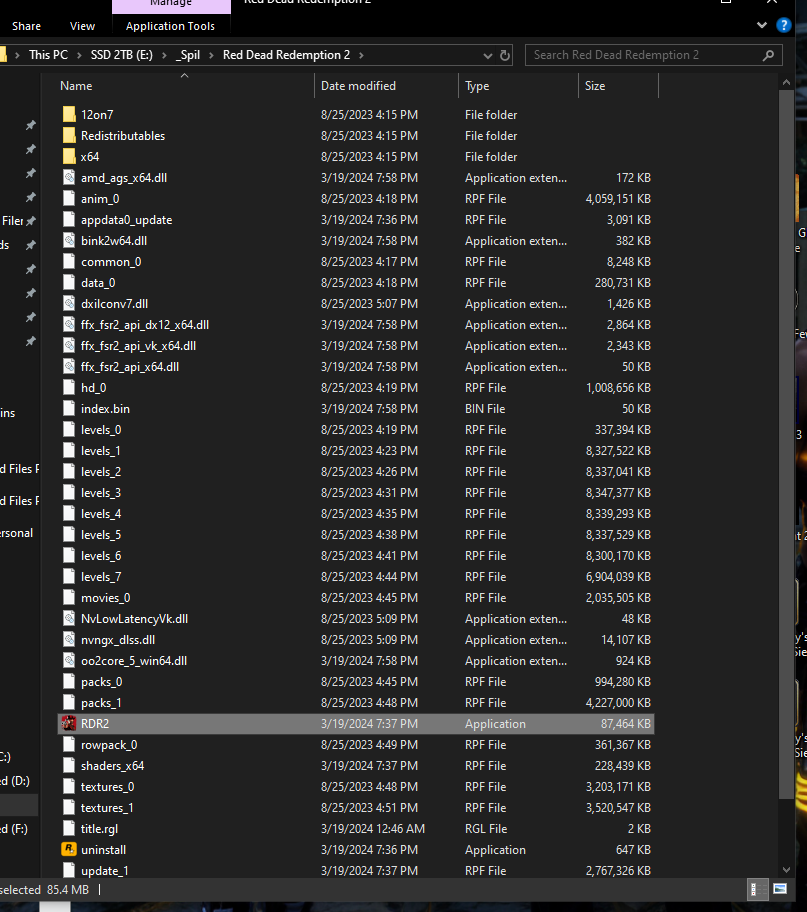
Task: Go to the _Spil breadcrumb folder
Action: [189, 55]
